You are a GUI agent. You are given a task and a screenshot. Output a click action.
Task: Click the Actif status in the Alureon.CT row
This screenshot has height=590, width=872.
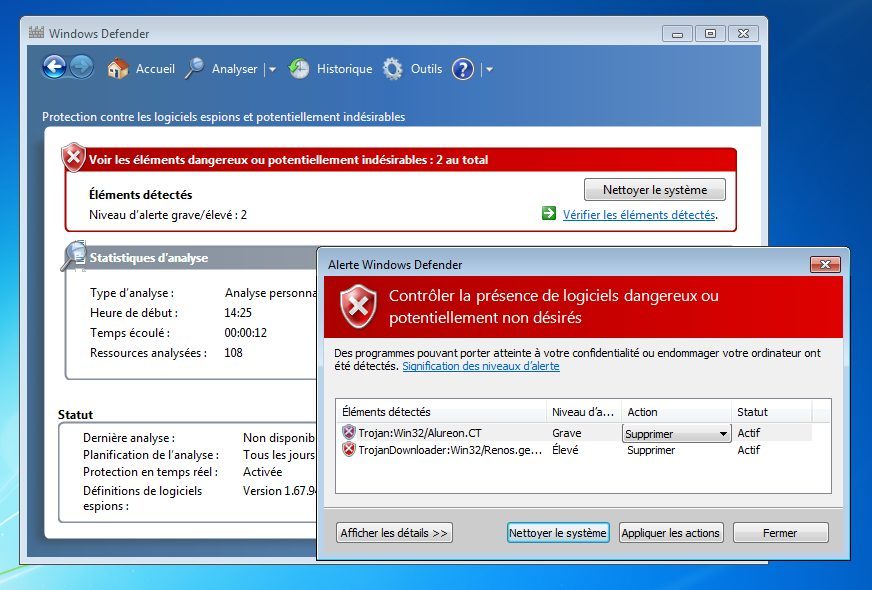pos(749,433)
